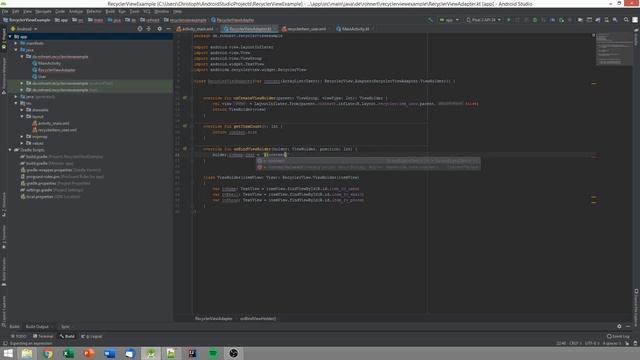Collapse the app module tree node
Viewport: 640px width, 360px height.
click(10, 37)
